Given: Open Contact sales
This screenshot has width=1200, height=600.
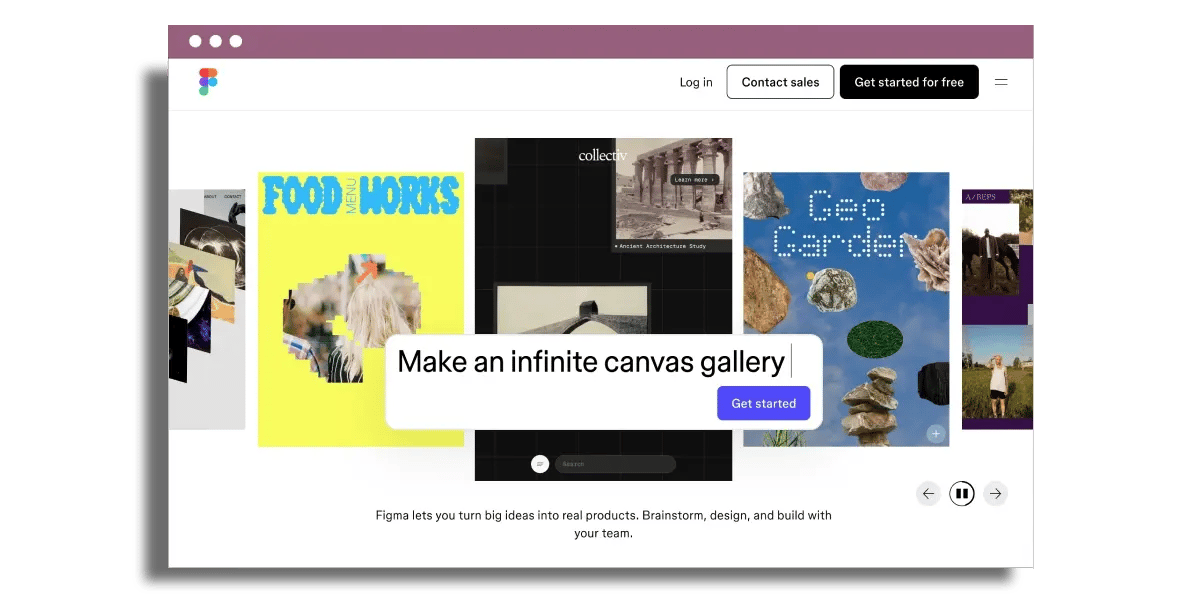Looking at the screenshot, I should (780, 81).
